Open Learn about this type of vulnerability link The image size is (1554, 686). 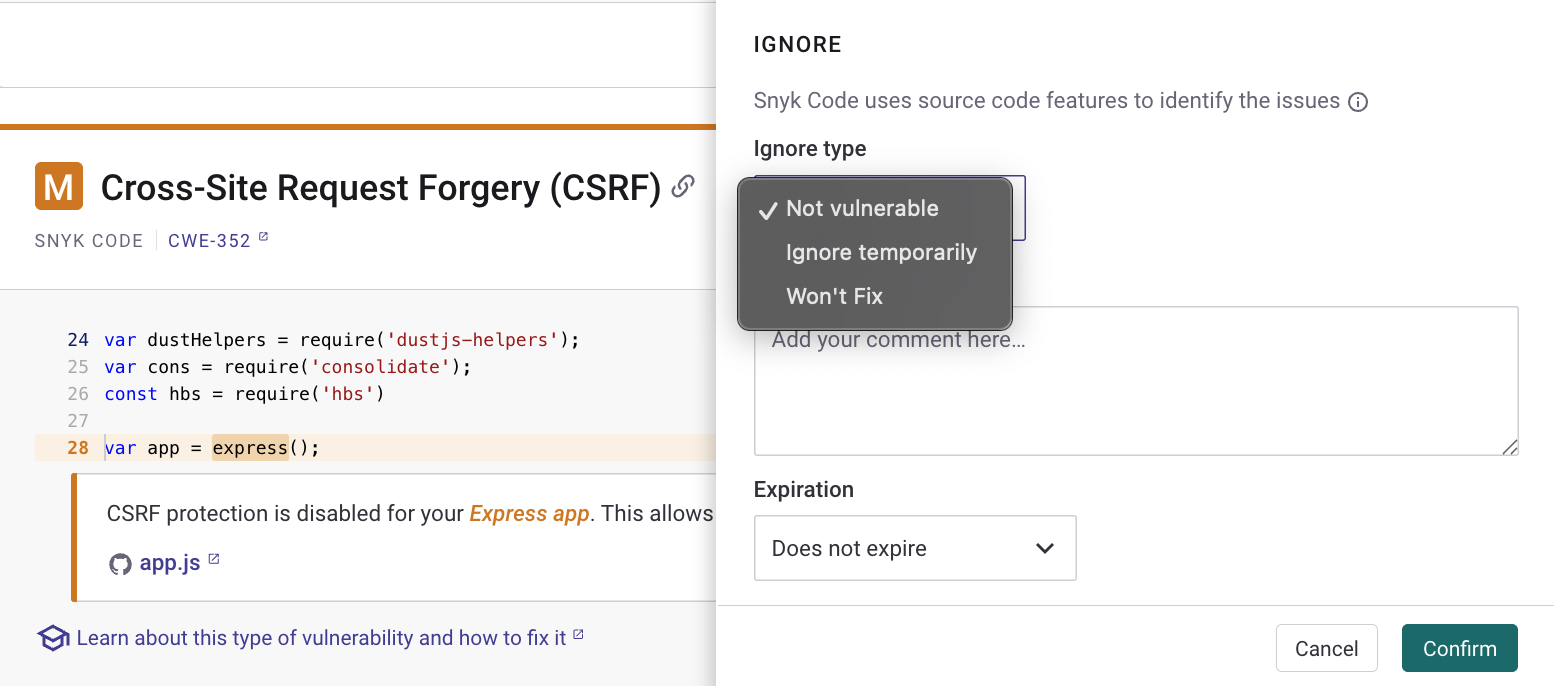(x=321, y=638)
